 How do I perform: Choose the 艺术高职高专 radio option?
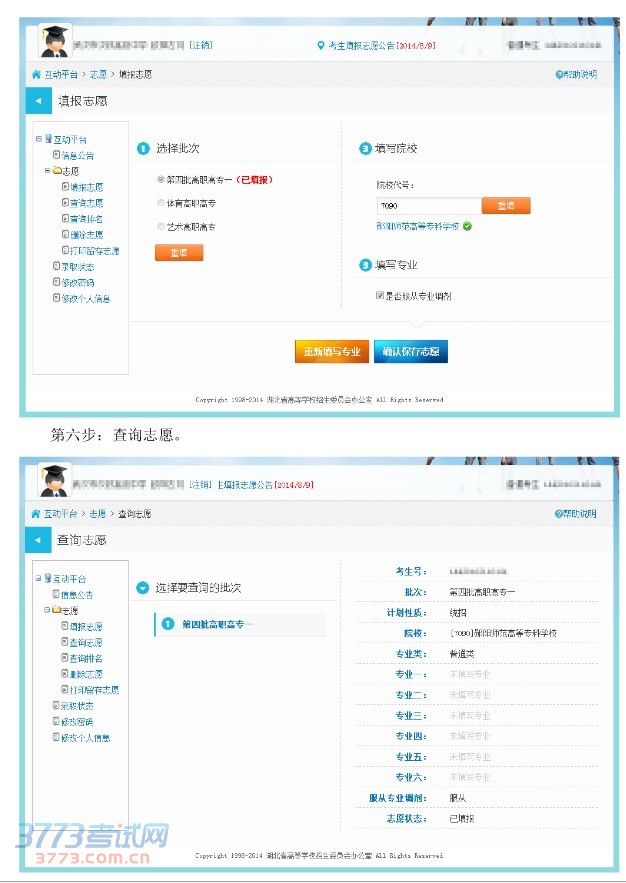click(x=160, y=227)
